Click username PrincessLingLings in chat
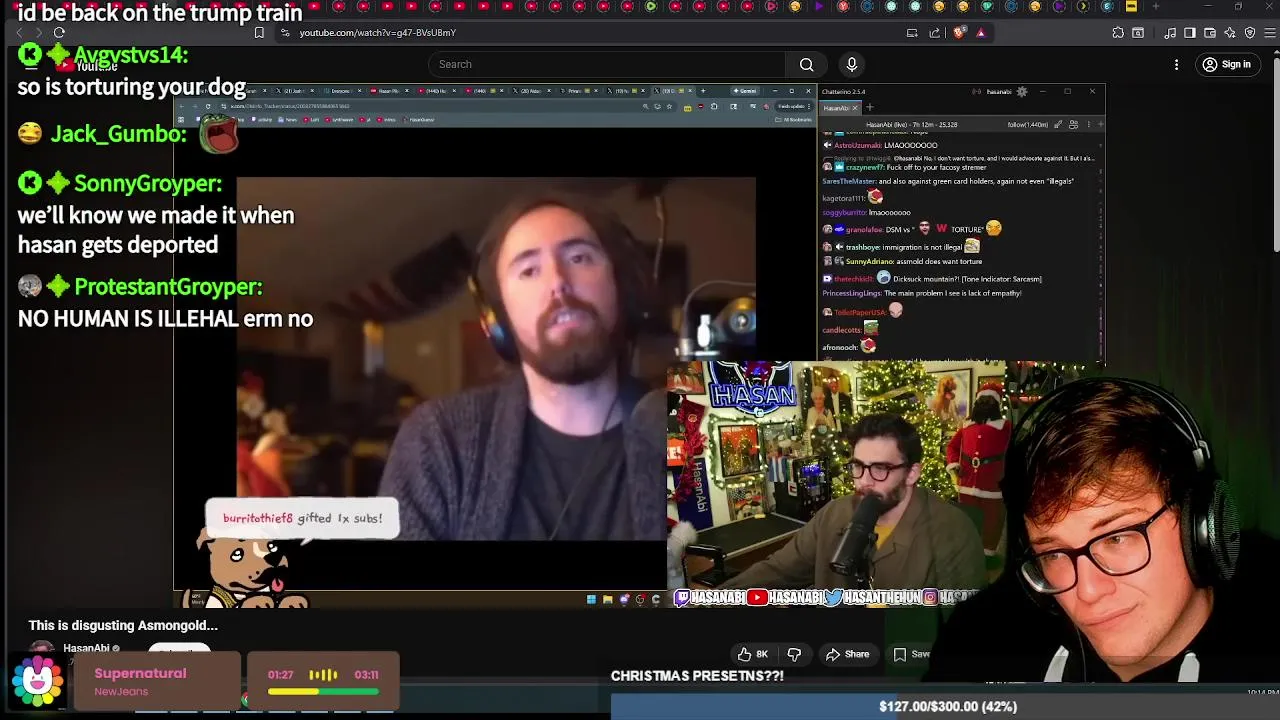This screenshot has width=1280, height=720. [852, 293]
